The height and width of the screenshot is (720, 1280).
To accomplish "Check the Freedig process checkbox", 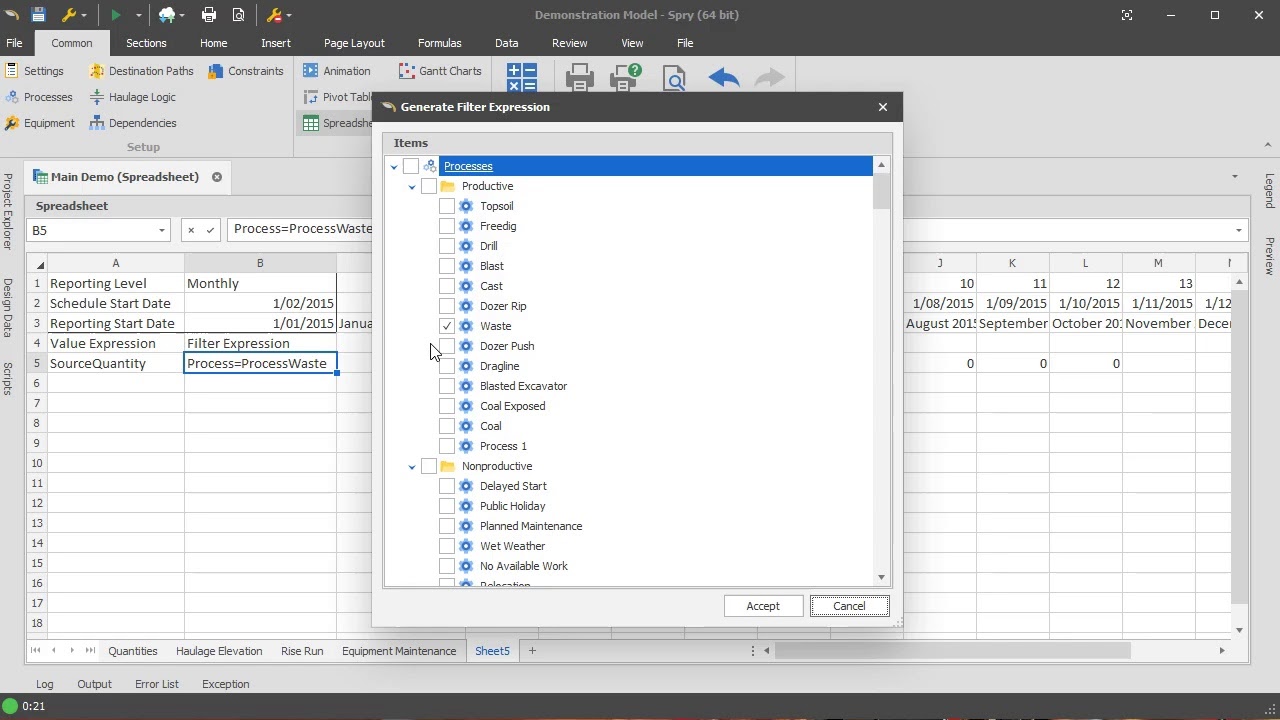I will 447,226.
